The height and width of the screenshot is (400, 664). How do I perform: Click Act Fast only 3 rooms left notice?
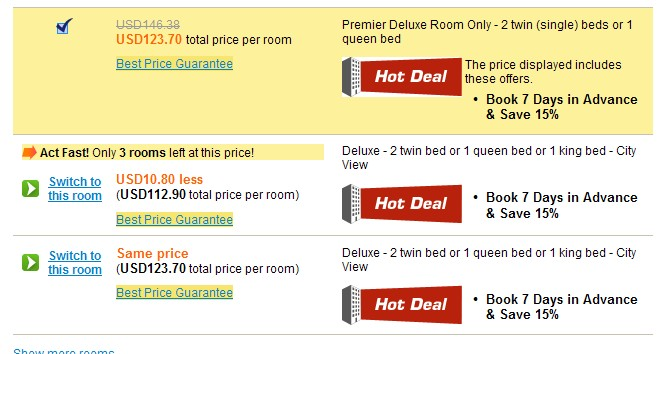pyautogui.click(x=173, y=152)
